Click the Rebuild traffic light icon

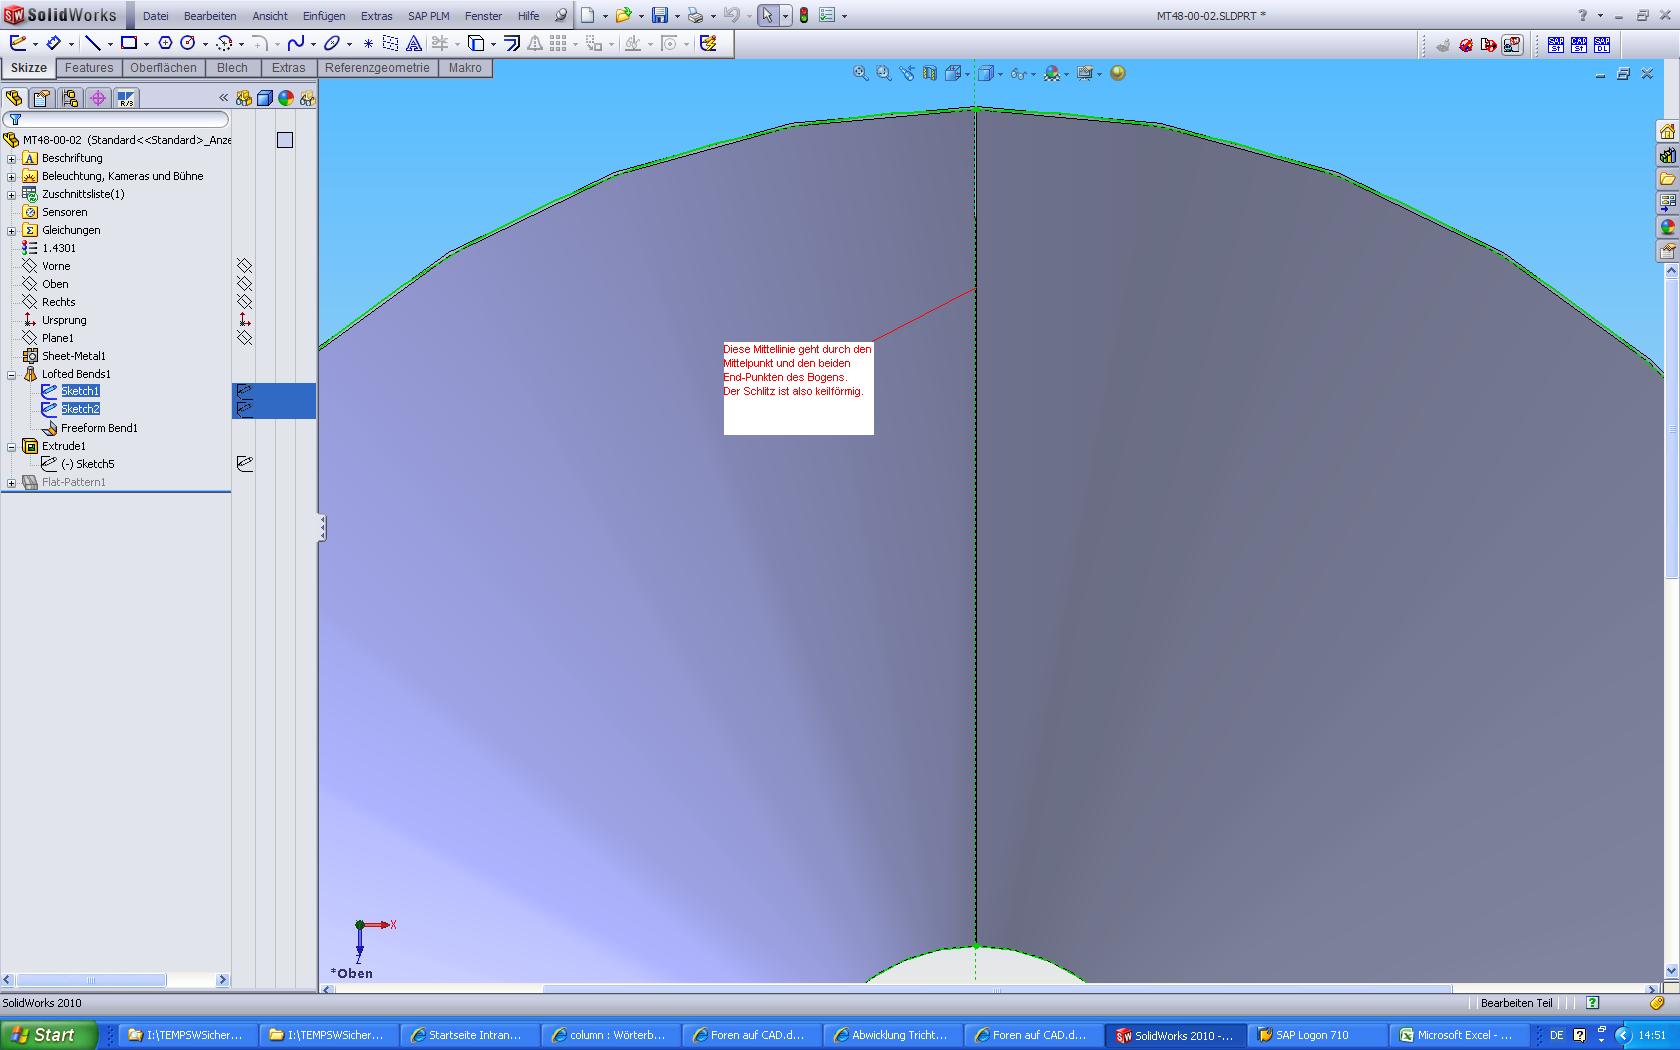pos(803,15)
